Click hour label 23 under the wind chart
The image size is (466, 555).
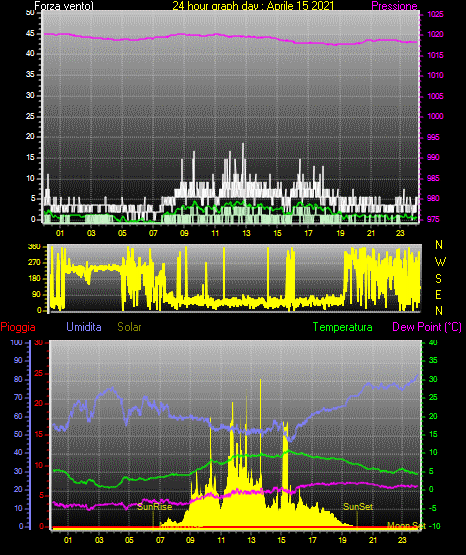(x=400, y=233)
